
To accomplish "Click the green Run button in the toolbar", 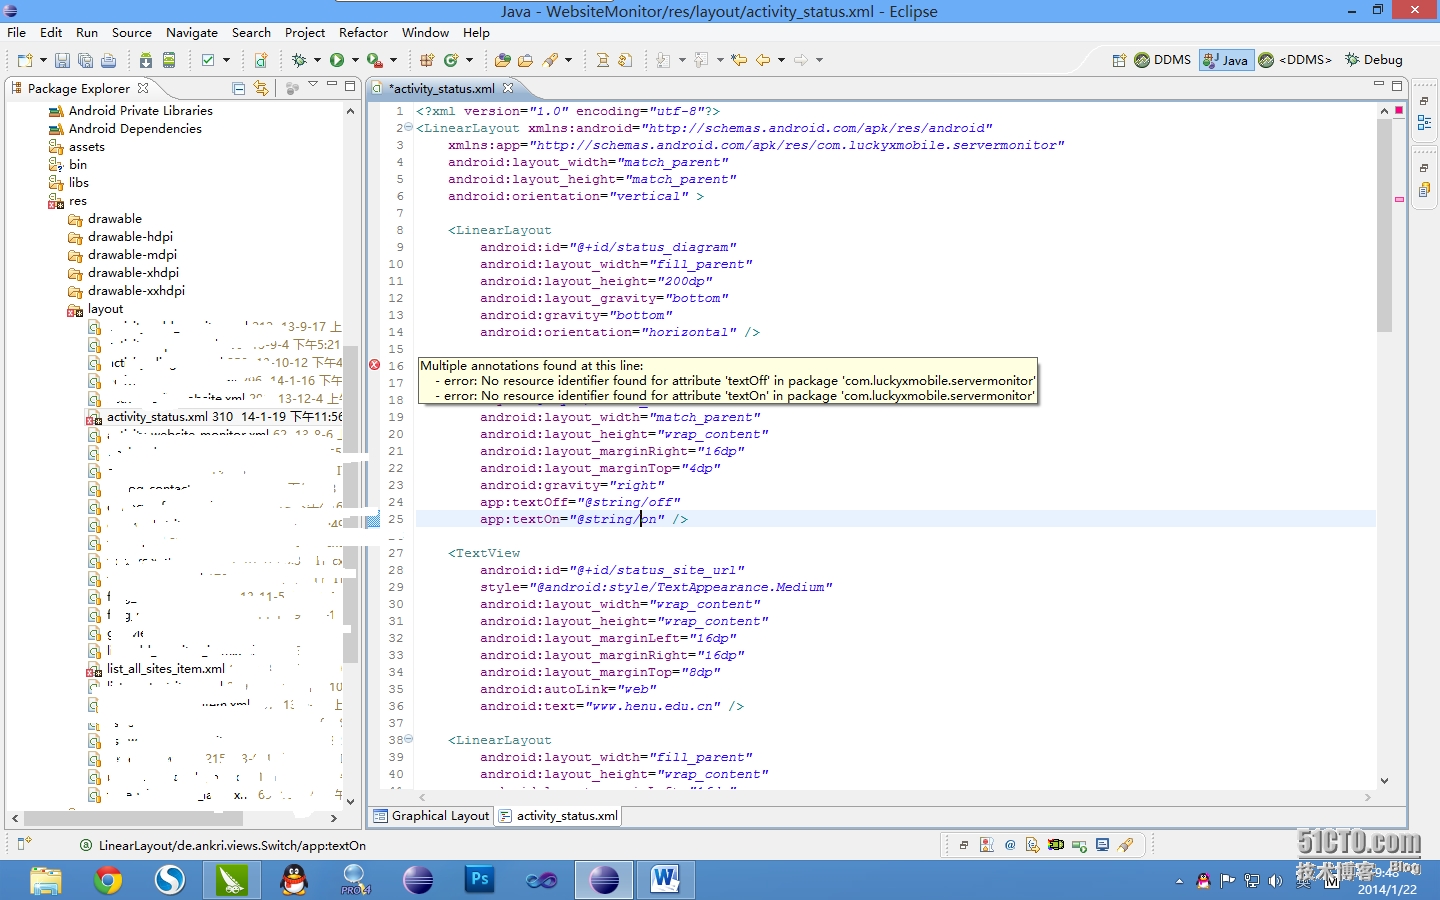I will pos(337,60).
